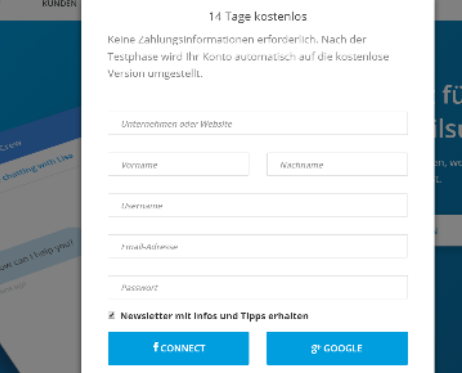Select the Vorname input field
462x373 pixels.
click(178, 164)
